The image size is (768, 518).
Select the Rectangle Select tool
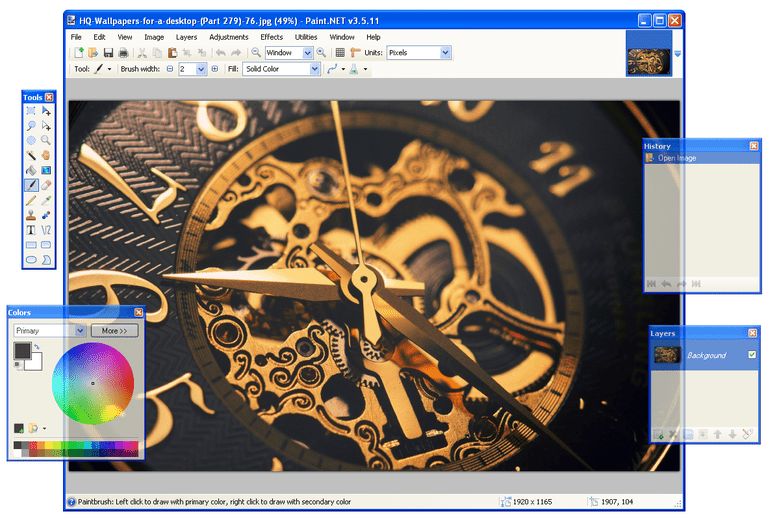[31, 111]
